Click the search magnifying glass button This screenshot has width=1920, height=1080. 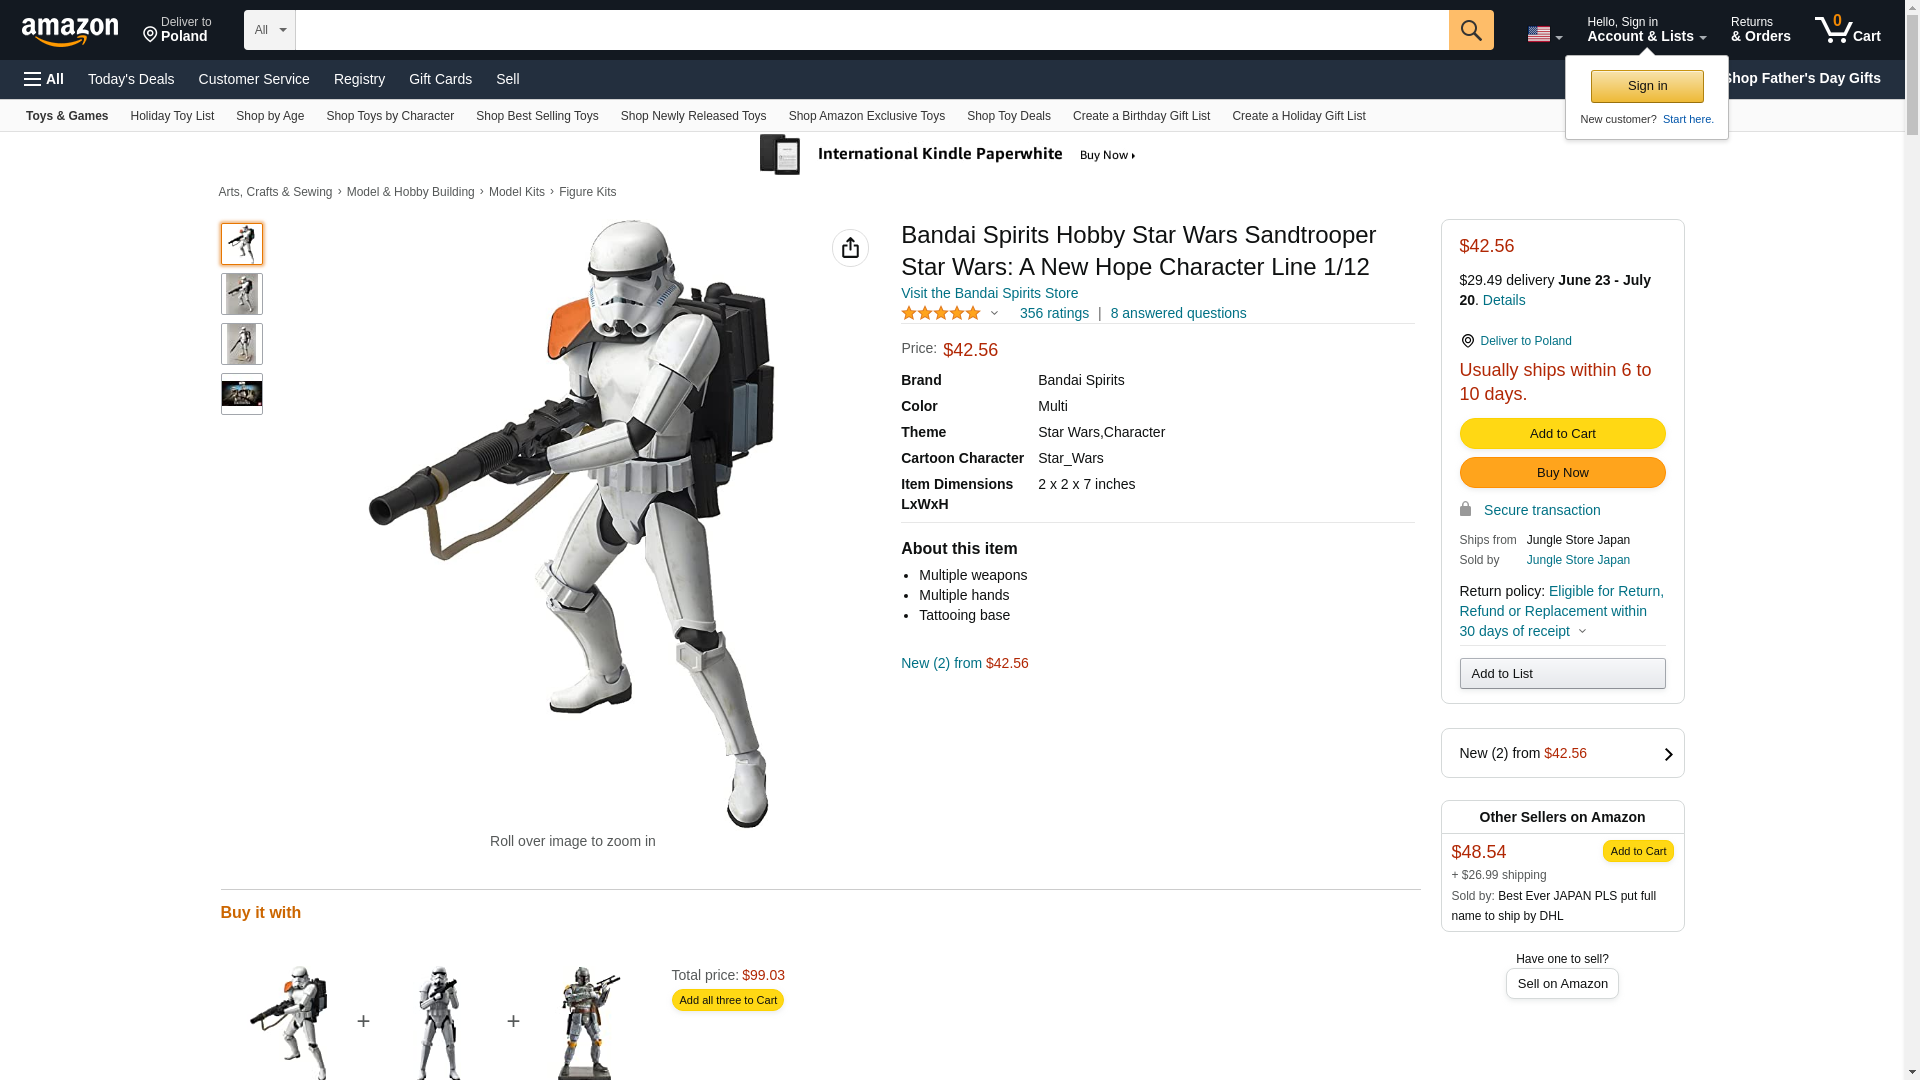click(1470, 30)
